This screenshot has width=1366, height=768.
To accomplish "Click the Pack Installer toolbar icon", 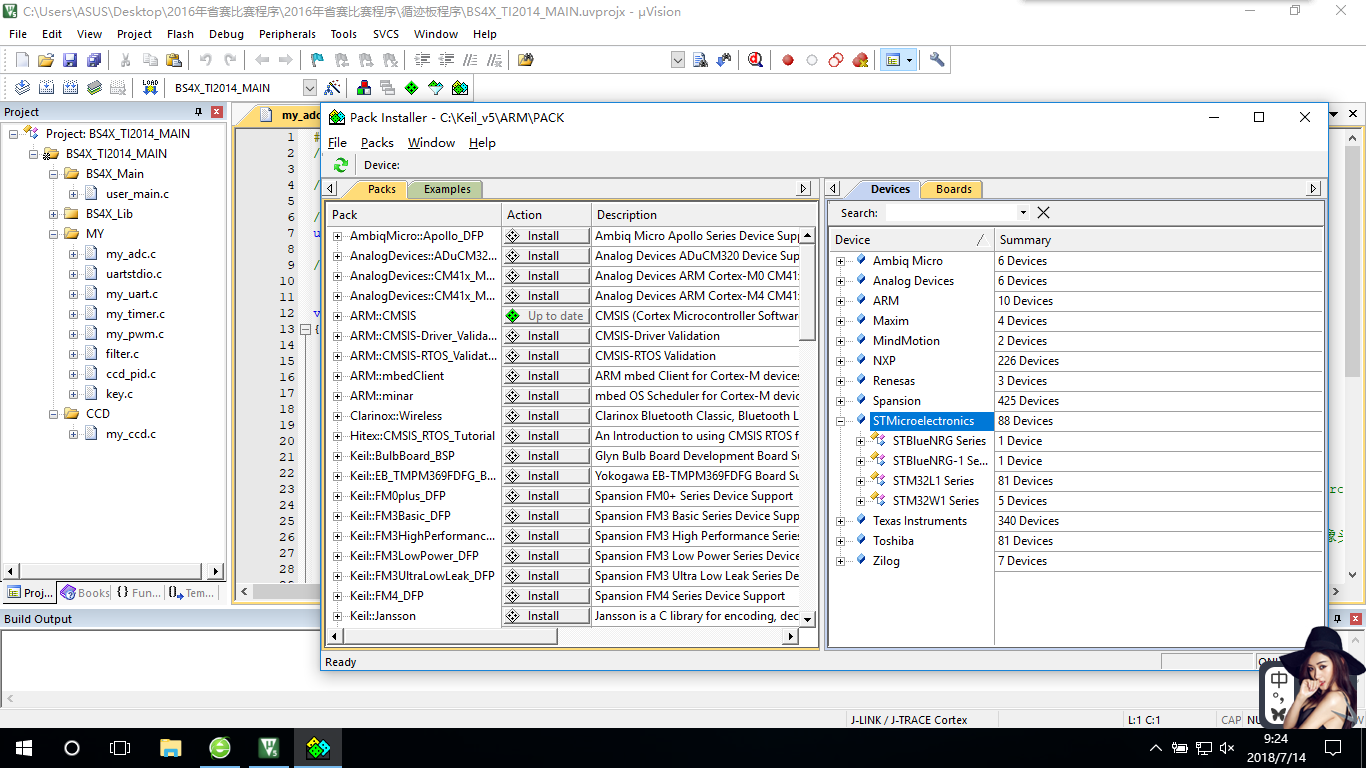I will click(x=460, y=88).
